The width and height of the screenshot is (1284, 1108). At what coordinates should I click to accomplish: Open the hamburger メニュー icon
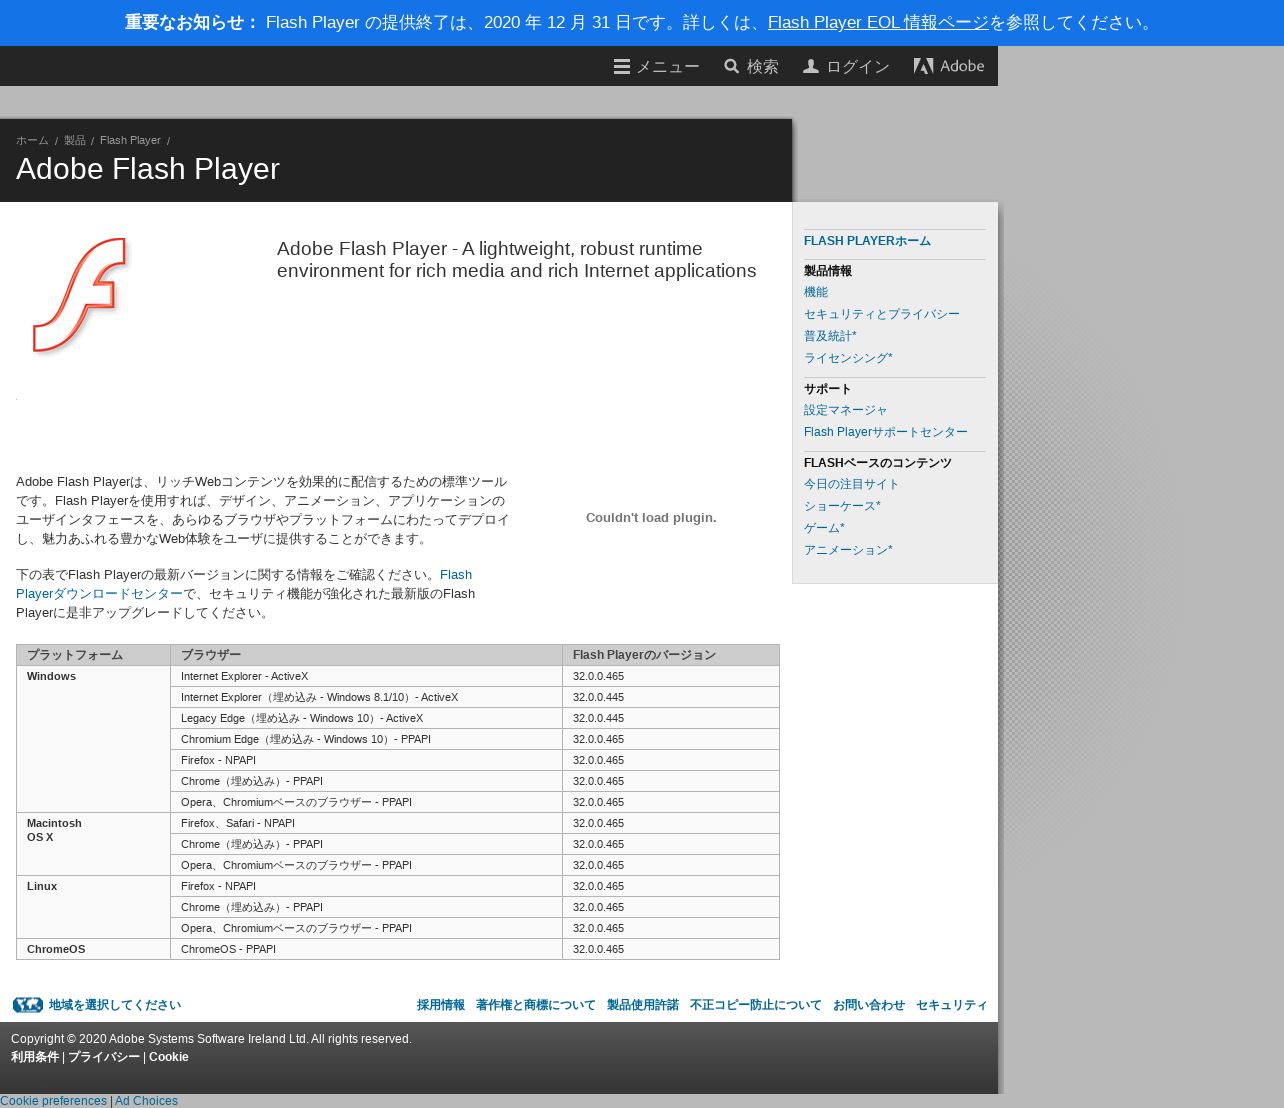tap(622, 67)
